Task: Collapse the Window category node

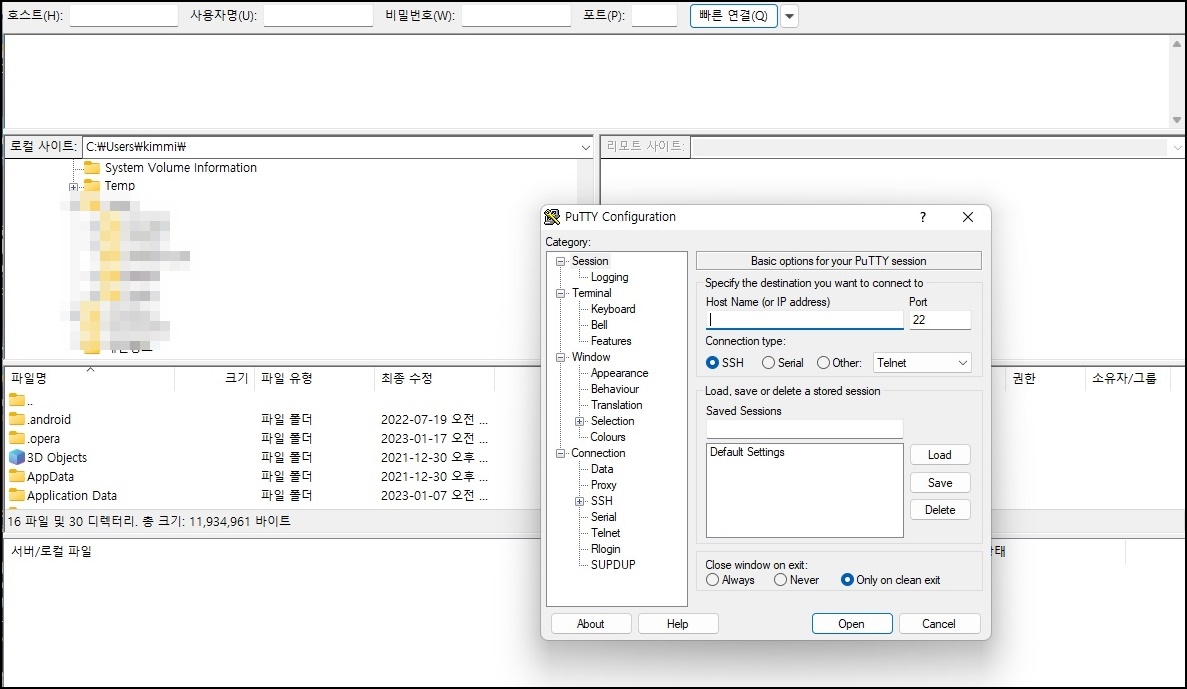Action: (561, 357)
